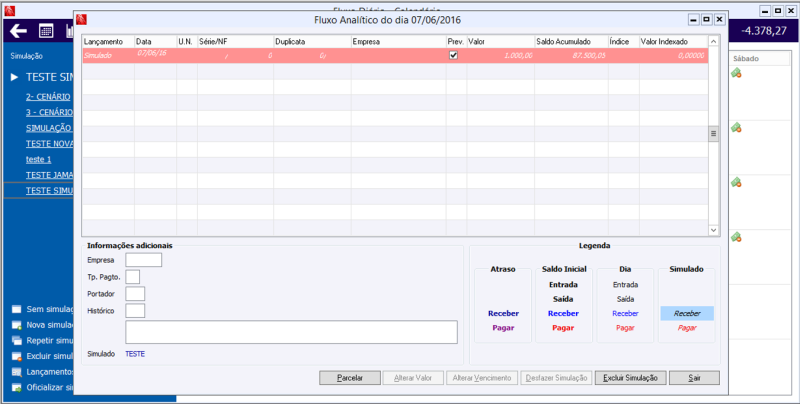Open the TESTE JAMA simulation link
This screenshot has width=800, height=404.
point(49,175)
